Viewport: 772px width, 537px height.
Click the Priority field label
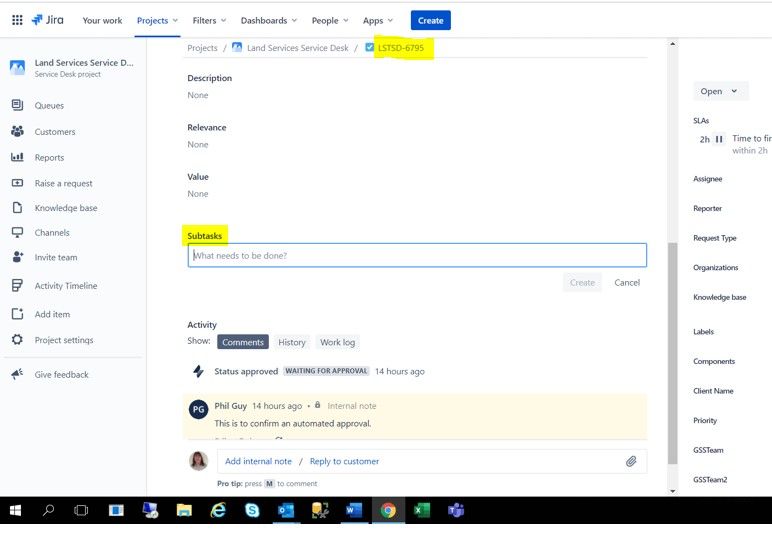pyautogui.click(x=705, y=420)
